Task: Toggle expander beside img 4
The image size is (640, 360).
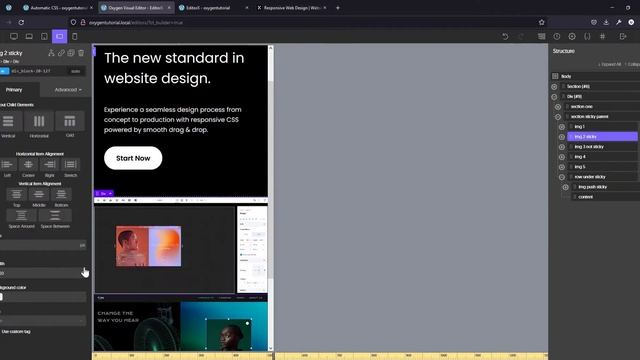Action: 562,157
